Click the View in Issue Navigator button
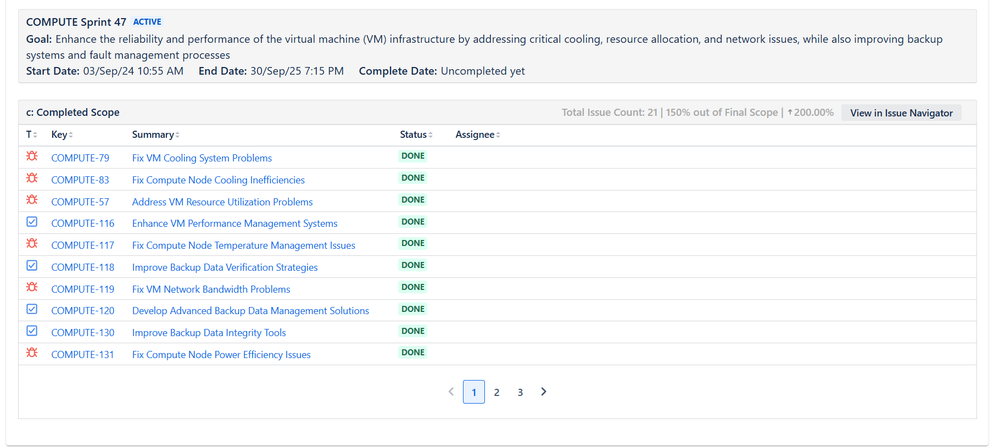999x447 pixels. 902,113
